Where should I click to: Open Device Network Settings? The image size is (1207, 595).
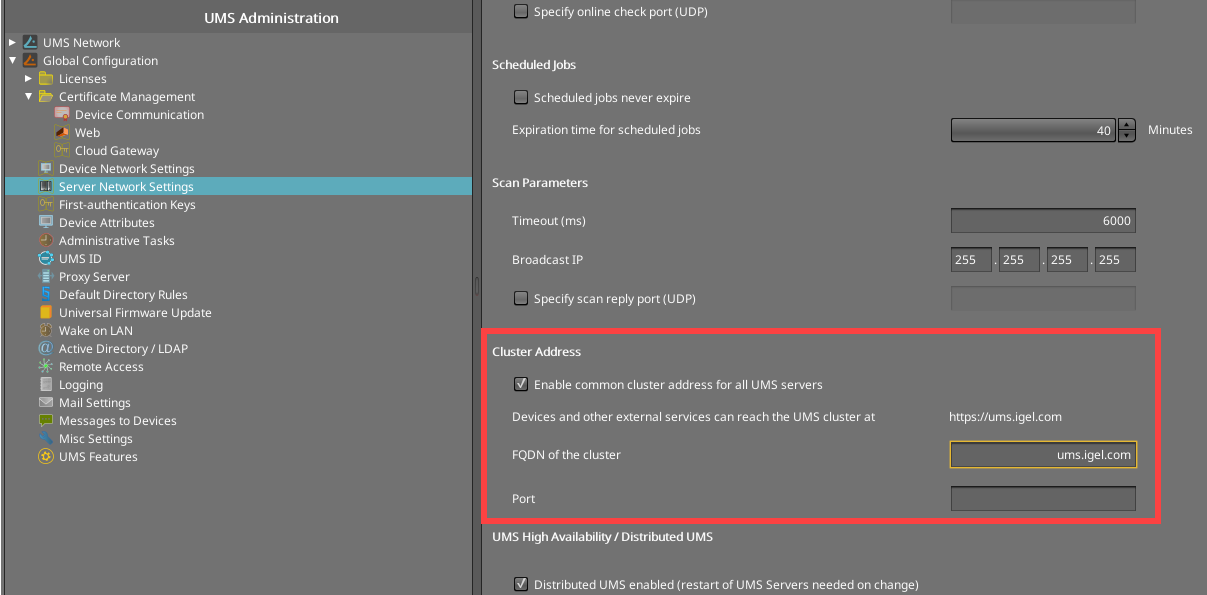click(x=126, y=169)
